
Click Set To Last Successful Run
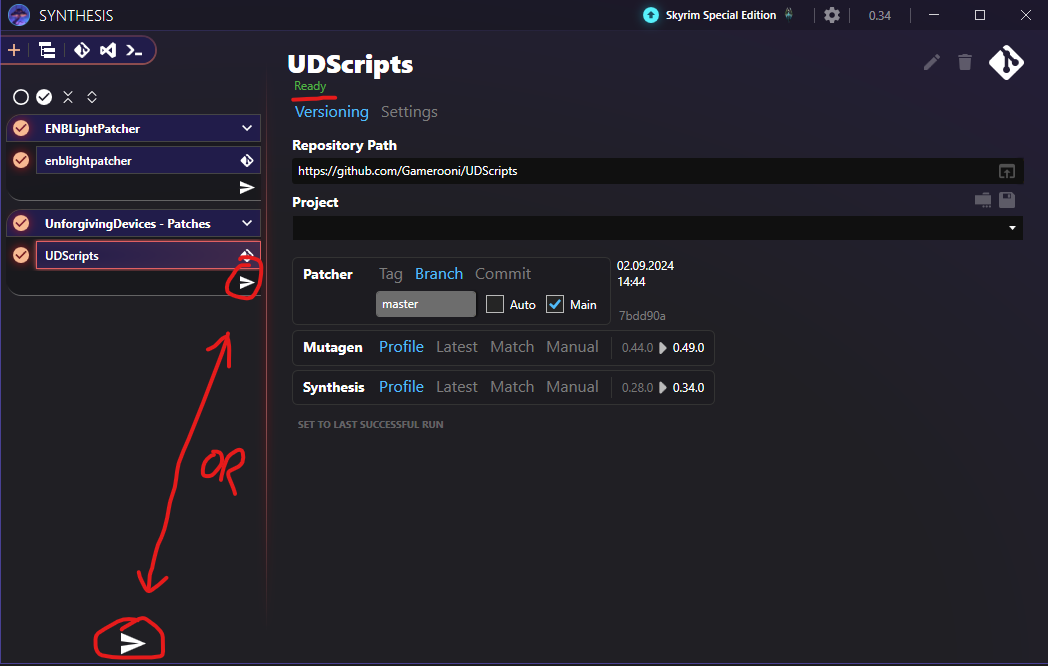point(370,425)
